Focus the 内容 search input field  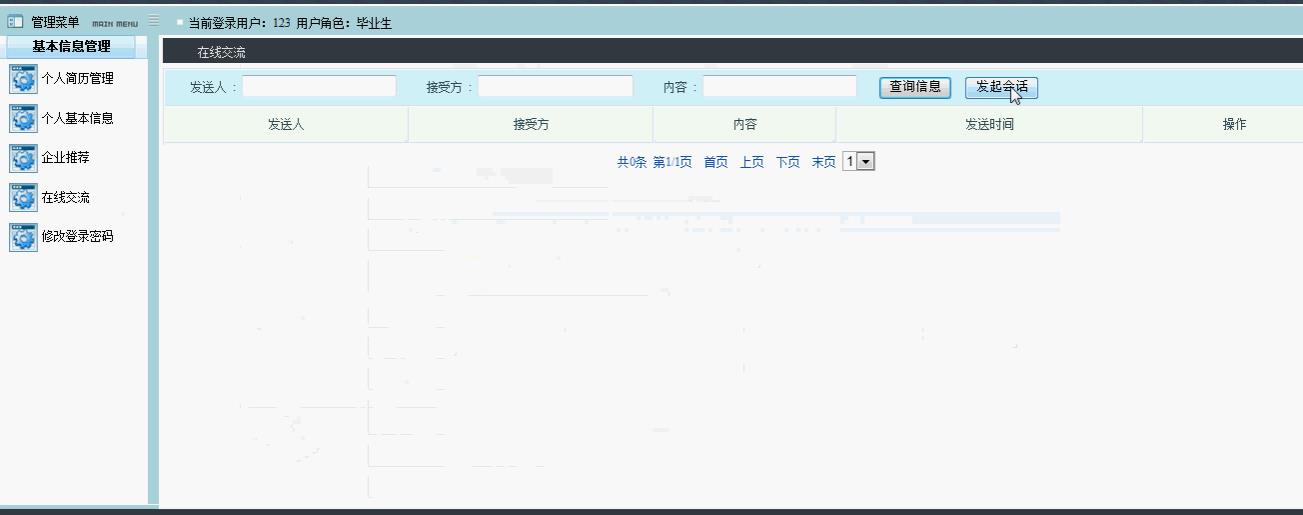point(780,87)
